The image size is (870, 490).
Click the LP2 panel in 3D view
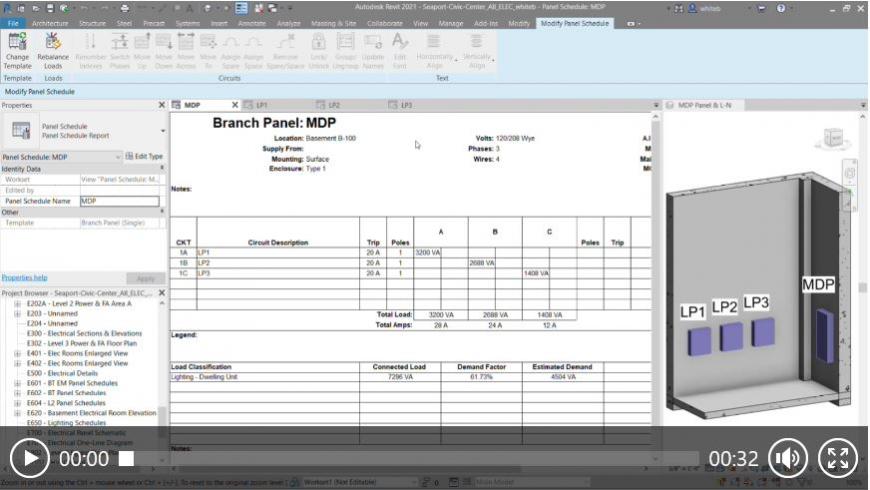click(731, 336)
